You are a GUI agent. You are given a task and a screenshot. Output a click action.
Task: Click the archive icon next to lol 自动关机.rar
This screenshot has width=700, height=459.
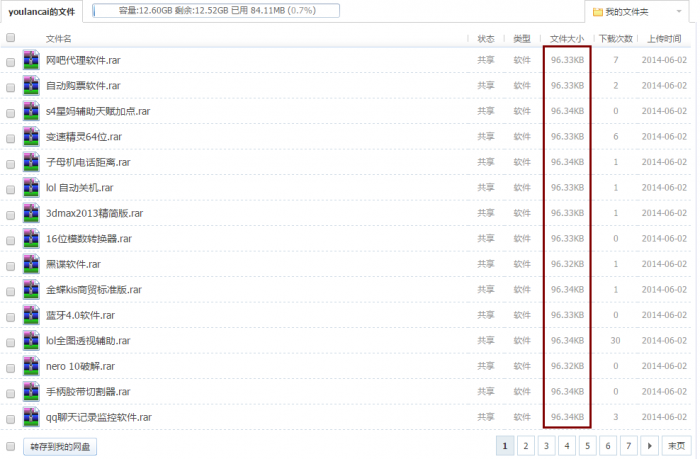pyautogui.click(x=31, y=188)
